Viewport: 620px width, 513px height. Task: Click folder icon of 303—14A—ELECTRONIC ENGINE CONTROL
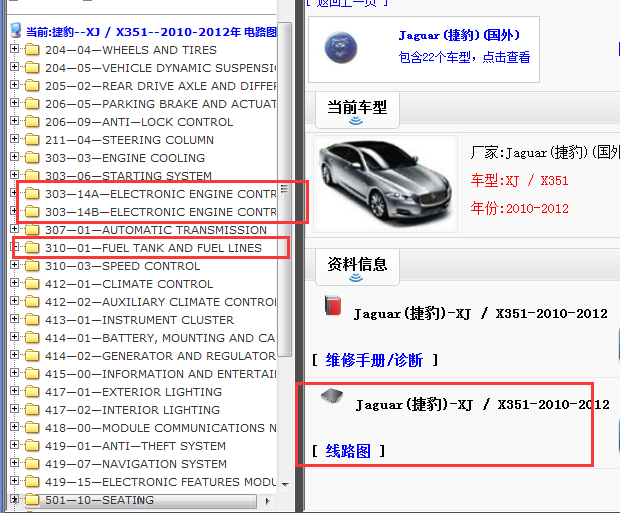[x=32, y=194]
